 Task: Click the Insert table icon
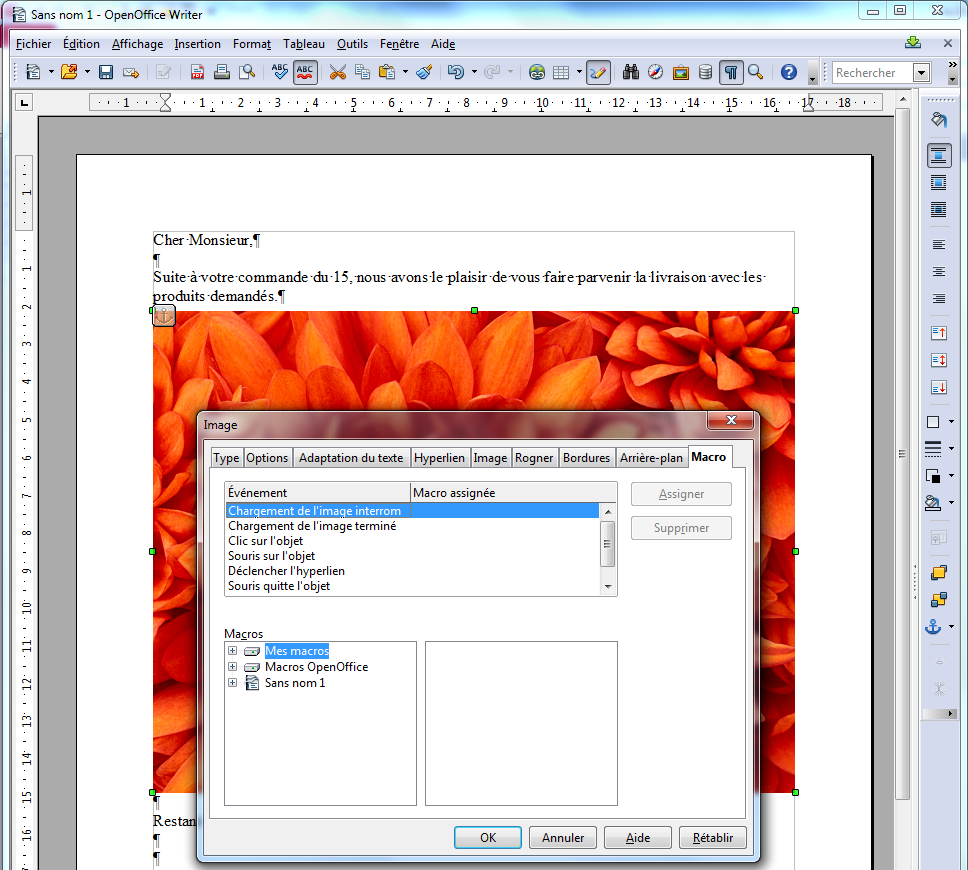pyautogui.click(x=561, y=72)
